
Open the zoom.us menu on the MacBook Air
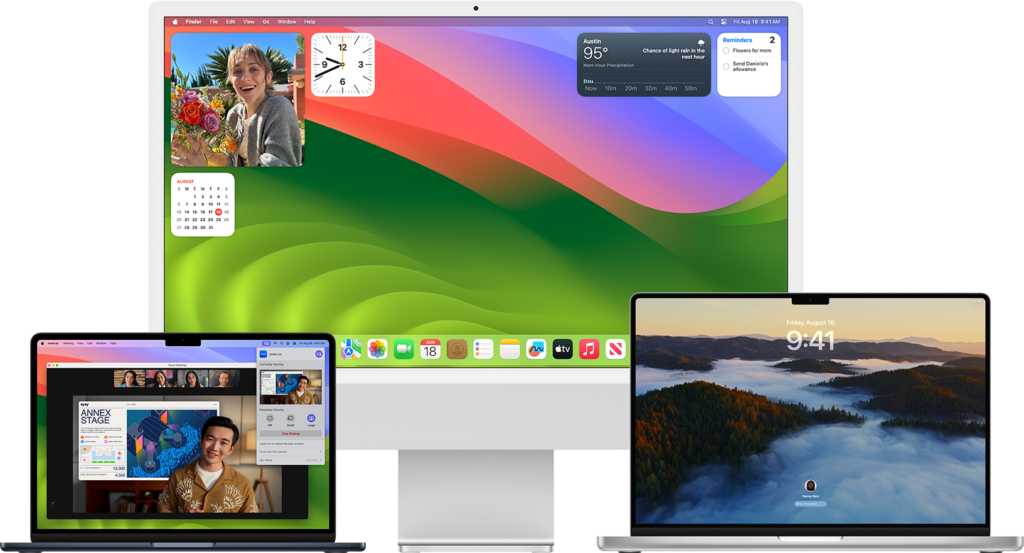click(53, 343)
